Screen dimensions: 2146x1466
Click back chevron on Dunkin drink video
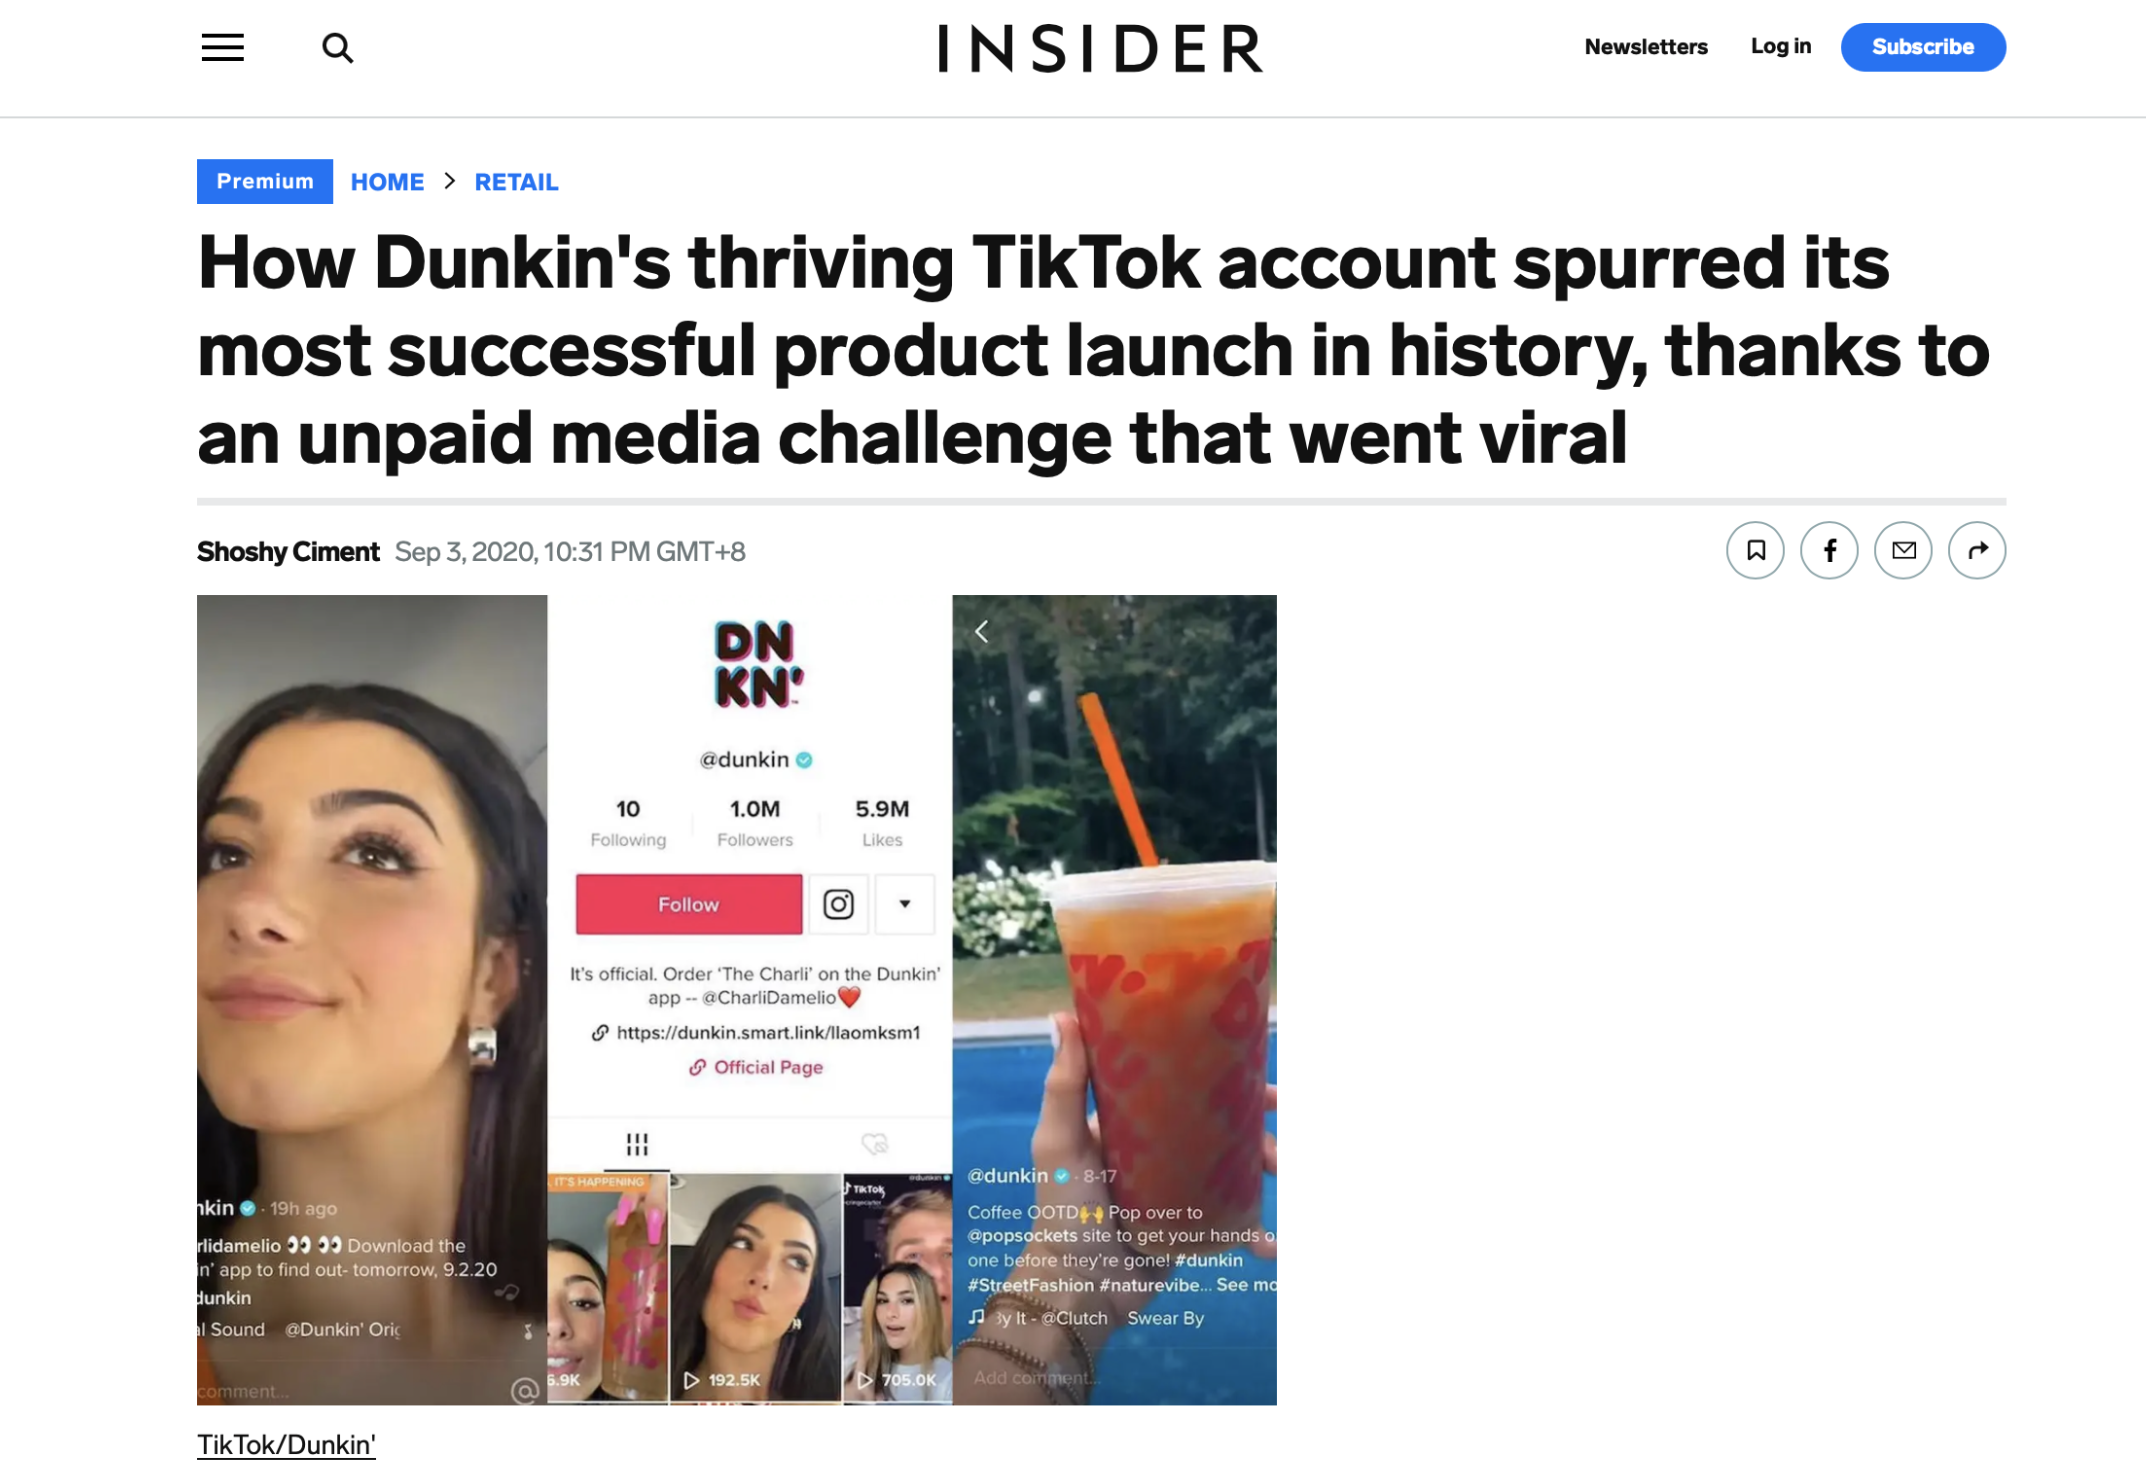click(982, 631)
